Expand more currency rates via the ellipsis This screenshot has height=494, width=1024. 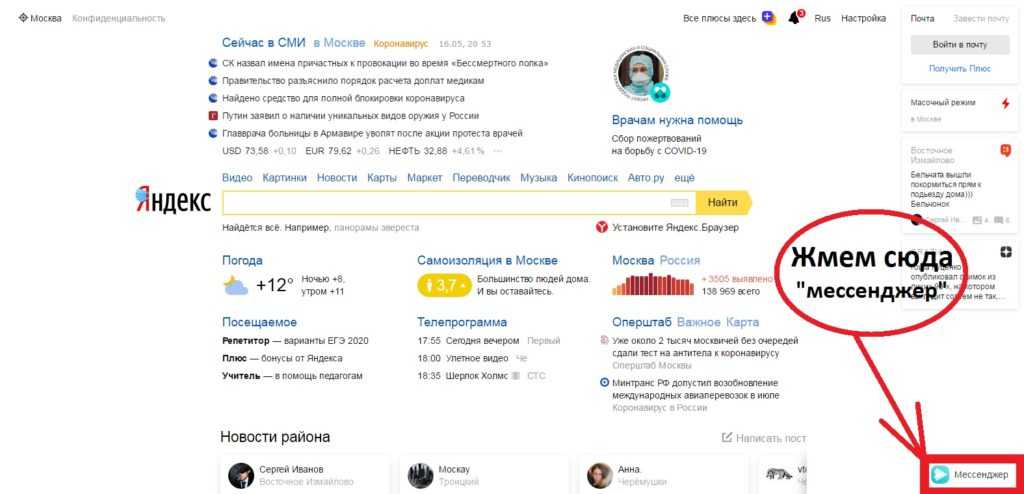point(497,151)
